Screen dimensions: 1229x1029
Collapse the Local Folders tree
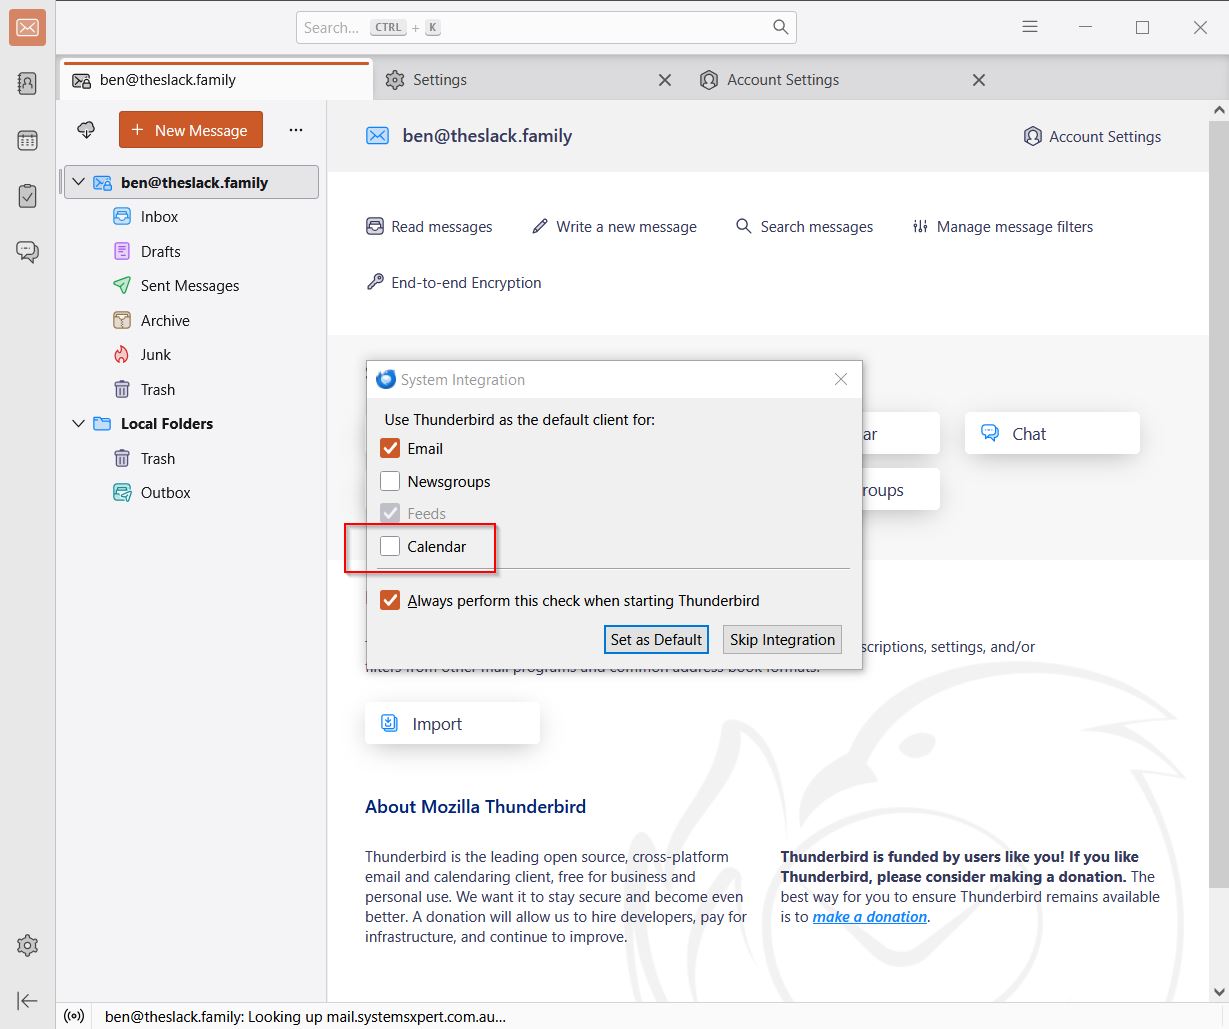click(79, 424)
